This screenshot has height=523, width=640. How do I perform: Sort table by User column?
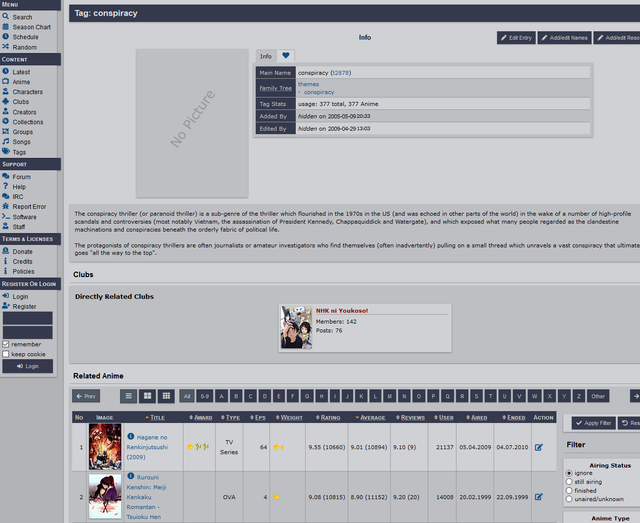tap(444, 417)
